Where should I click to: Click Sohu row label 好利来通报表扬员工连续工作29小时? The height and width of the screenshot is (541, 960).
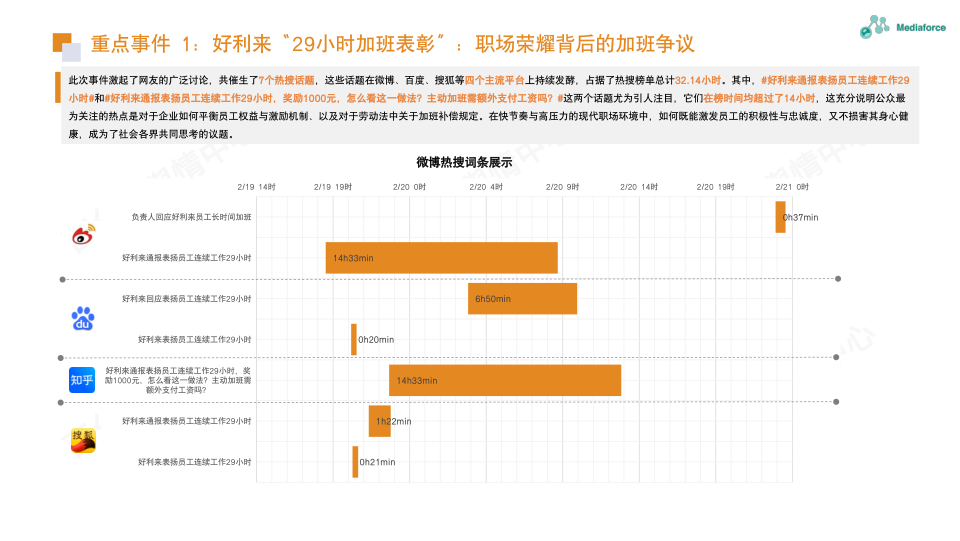pos(187,421)
